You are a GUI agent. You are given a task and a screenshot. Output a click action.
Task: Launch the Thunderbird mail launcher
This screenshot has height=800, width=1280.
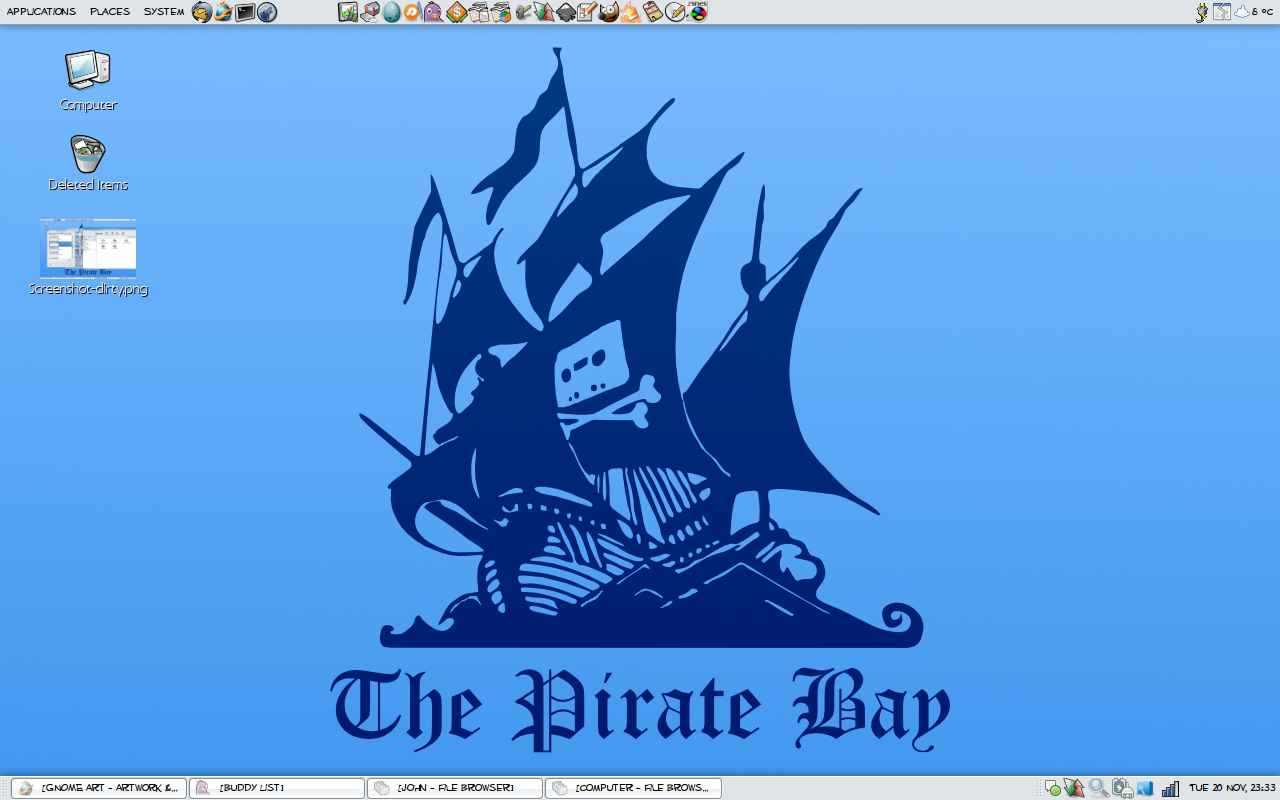coord(202,12)
